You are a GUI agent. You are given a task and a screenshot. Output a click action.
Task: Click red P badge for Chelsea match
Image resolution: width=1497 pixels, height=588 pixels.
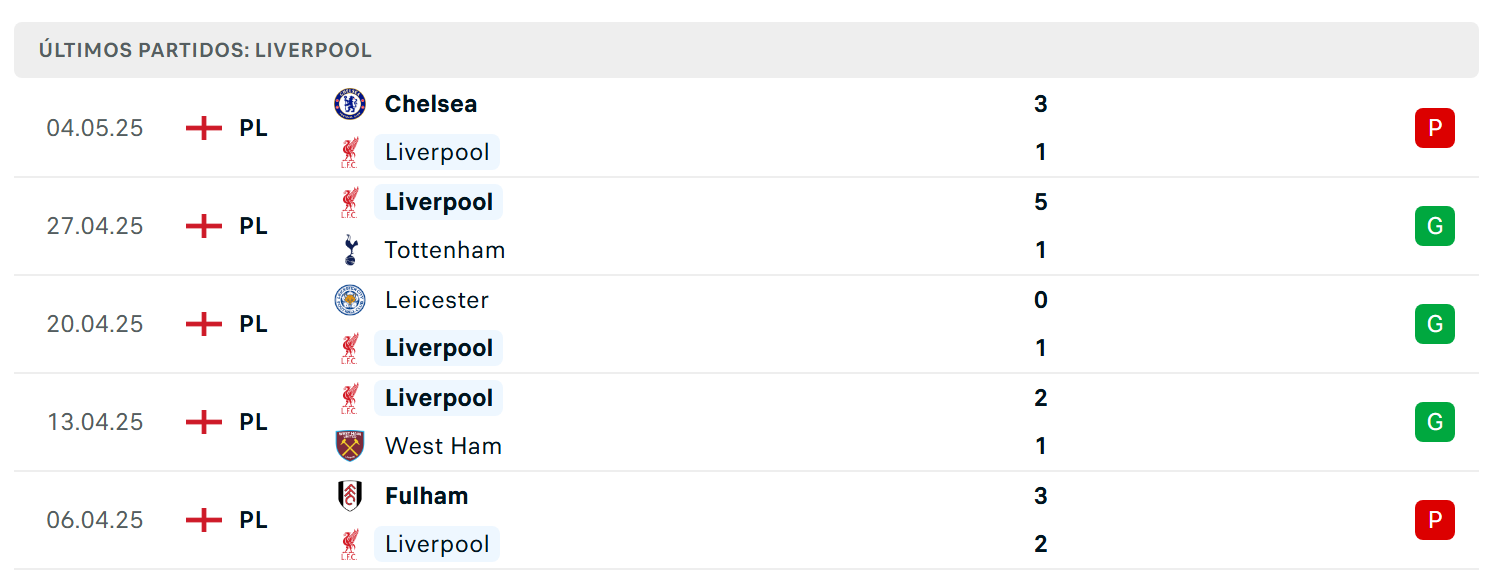pyautogui.click(x=1435, y=128)
